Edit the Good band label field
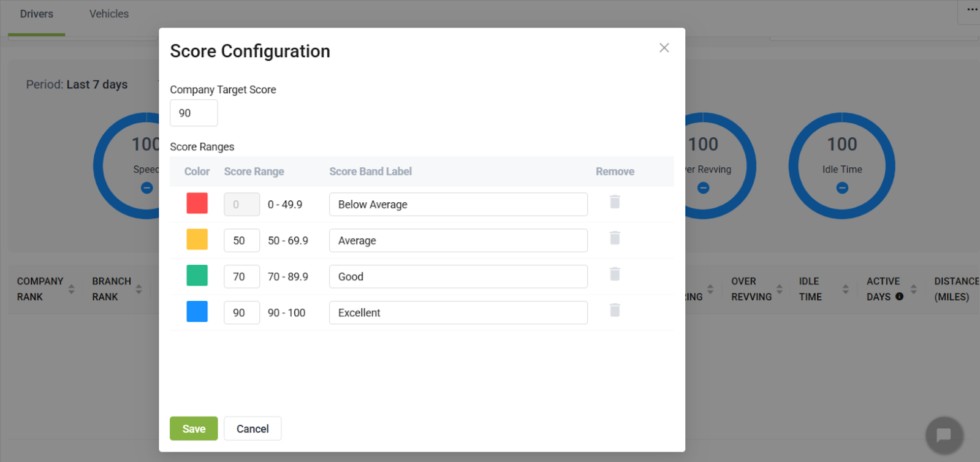This screenshot has height=462, width=980. click(x=458, y=276)
